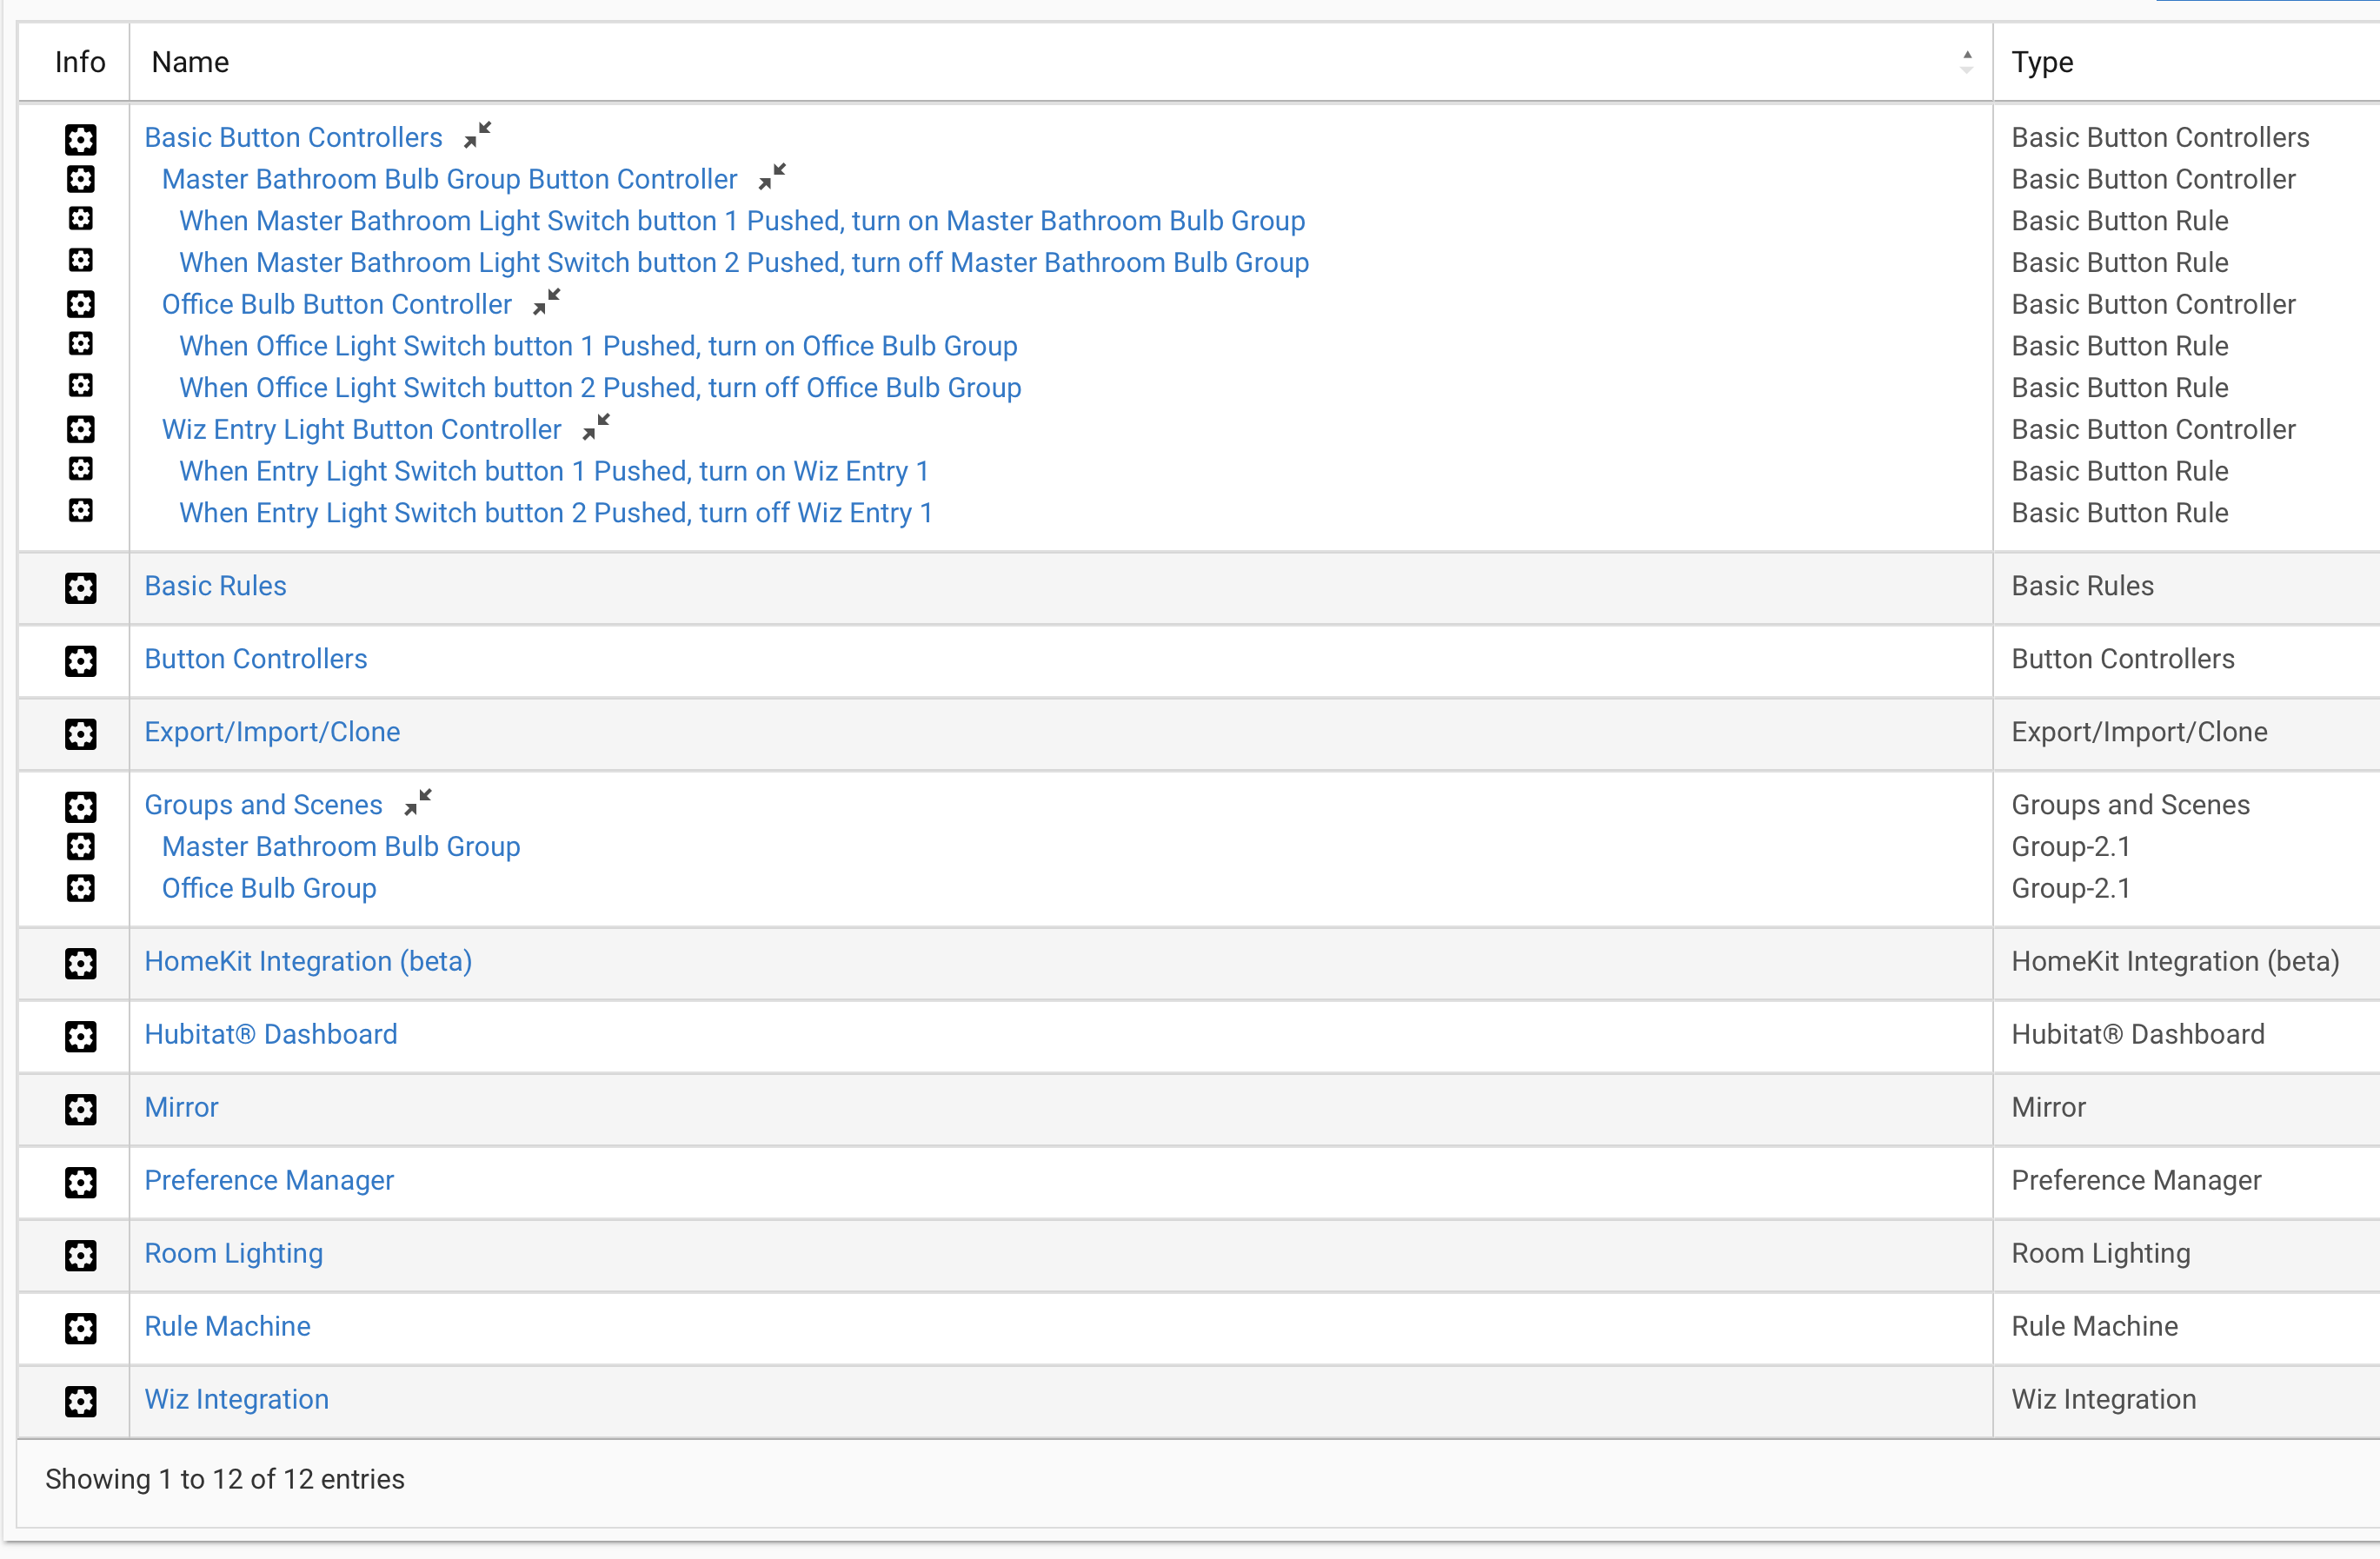Image resolution: width=2380 pixels, height=1559 pixels.
Task: Collapse the Basic Button Controllers tree
Action: click(x=478, y=134)
